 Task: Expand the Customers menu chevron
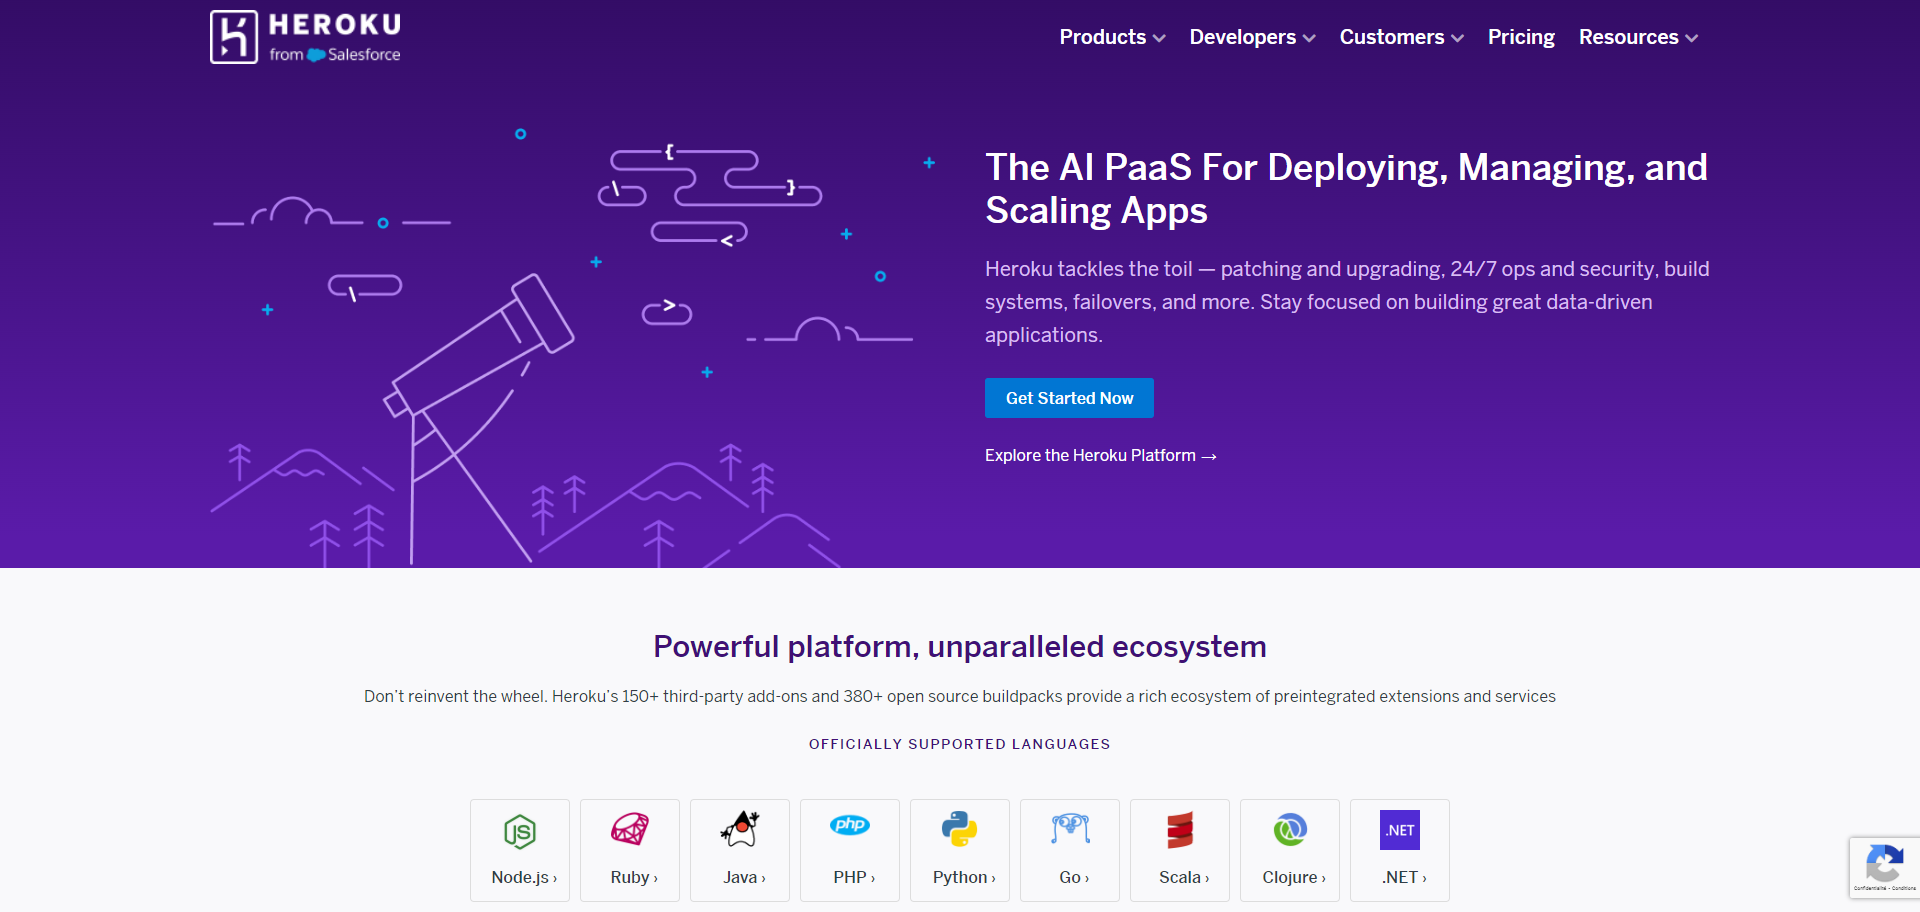point(1457,38)
